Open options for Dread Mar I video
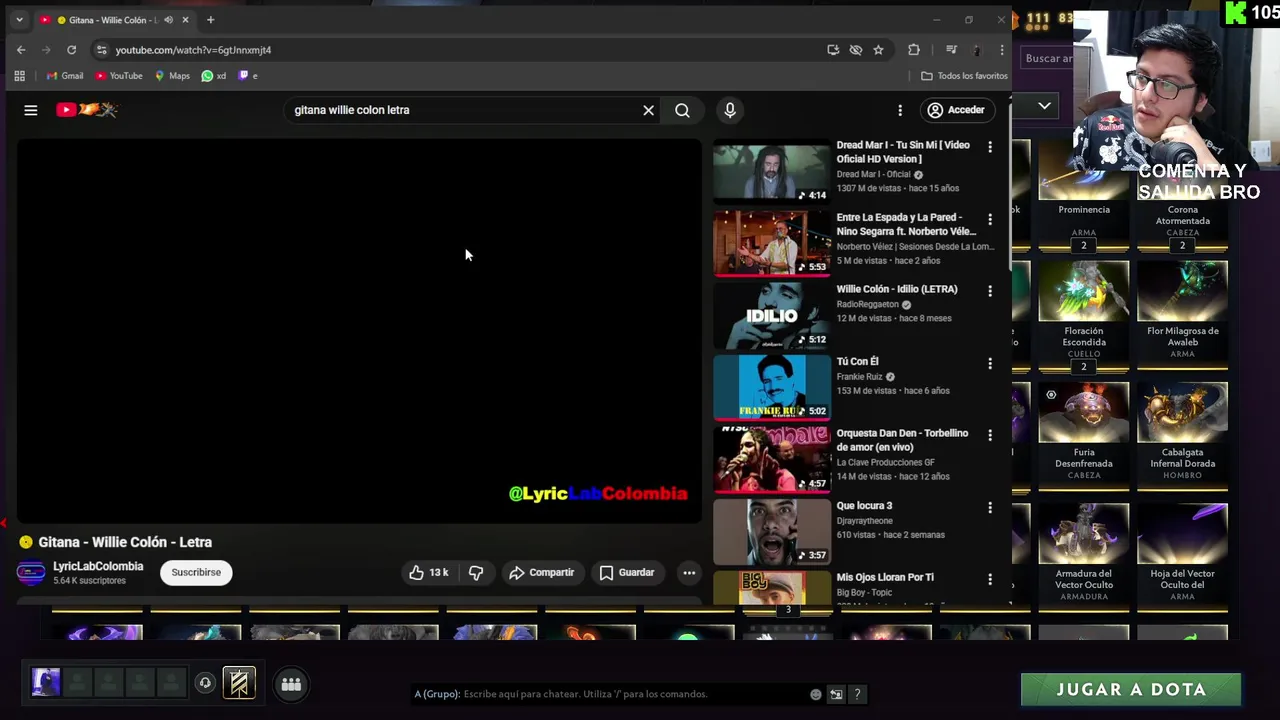 [990, 147]
